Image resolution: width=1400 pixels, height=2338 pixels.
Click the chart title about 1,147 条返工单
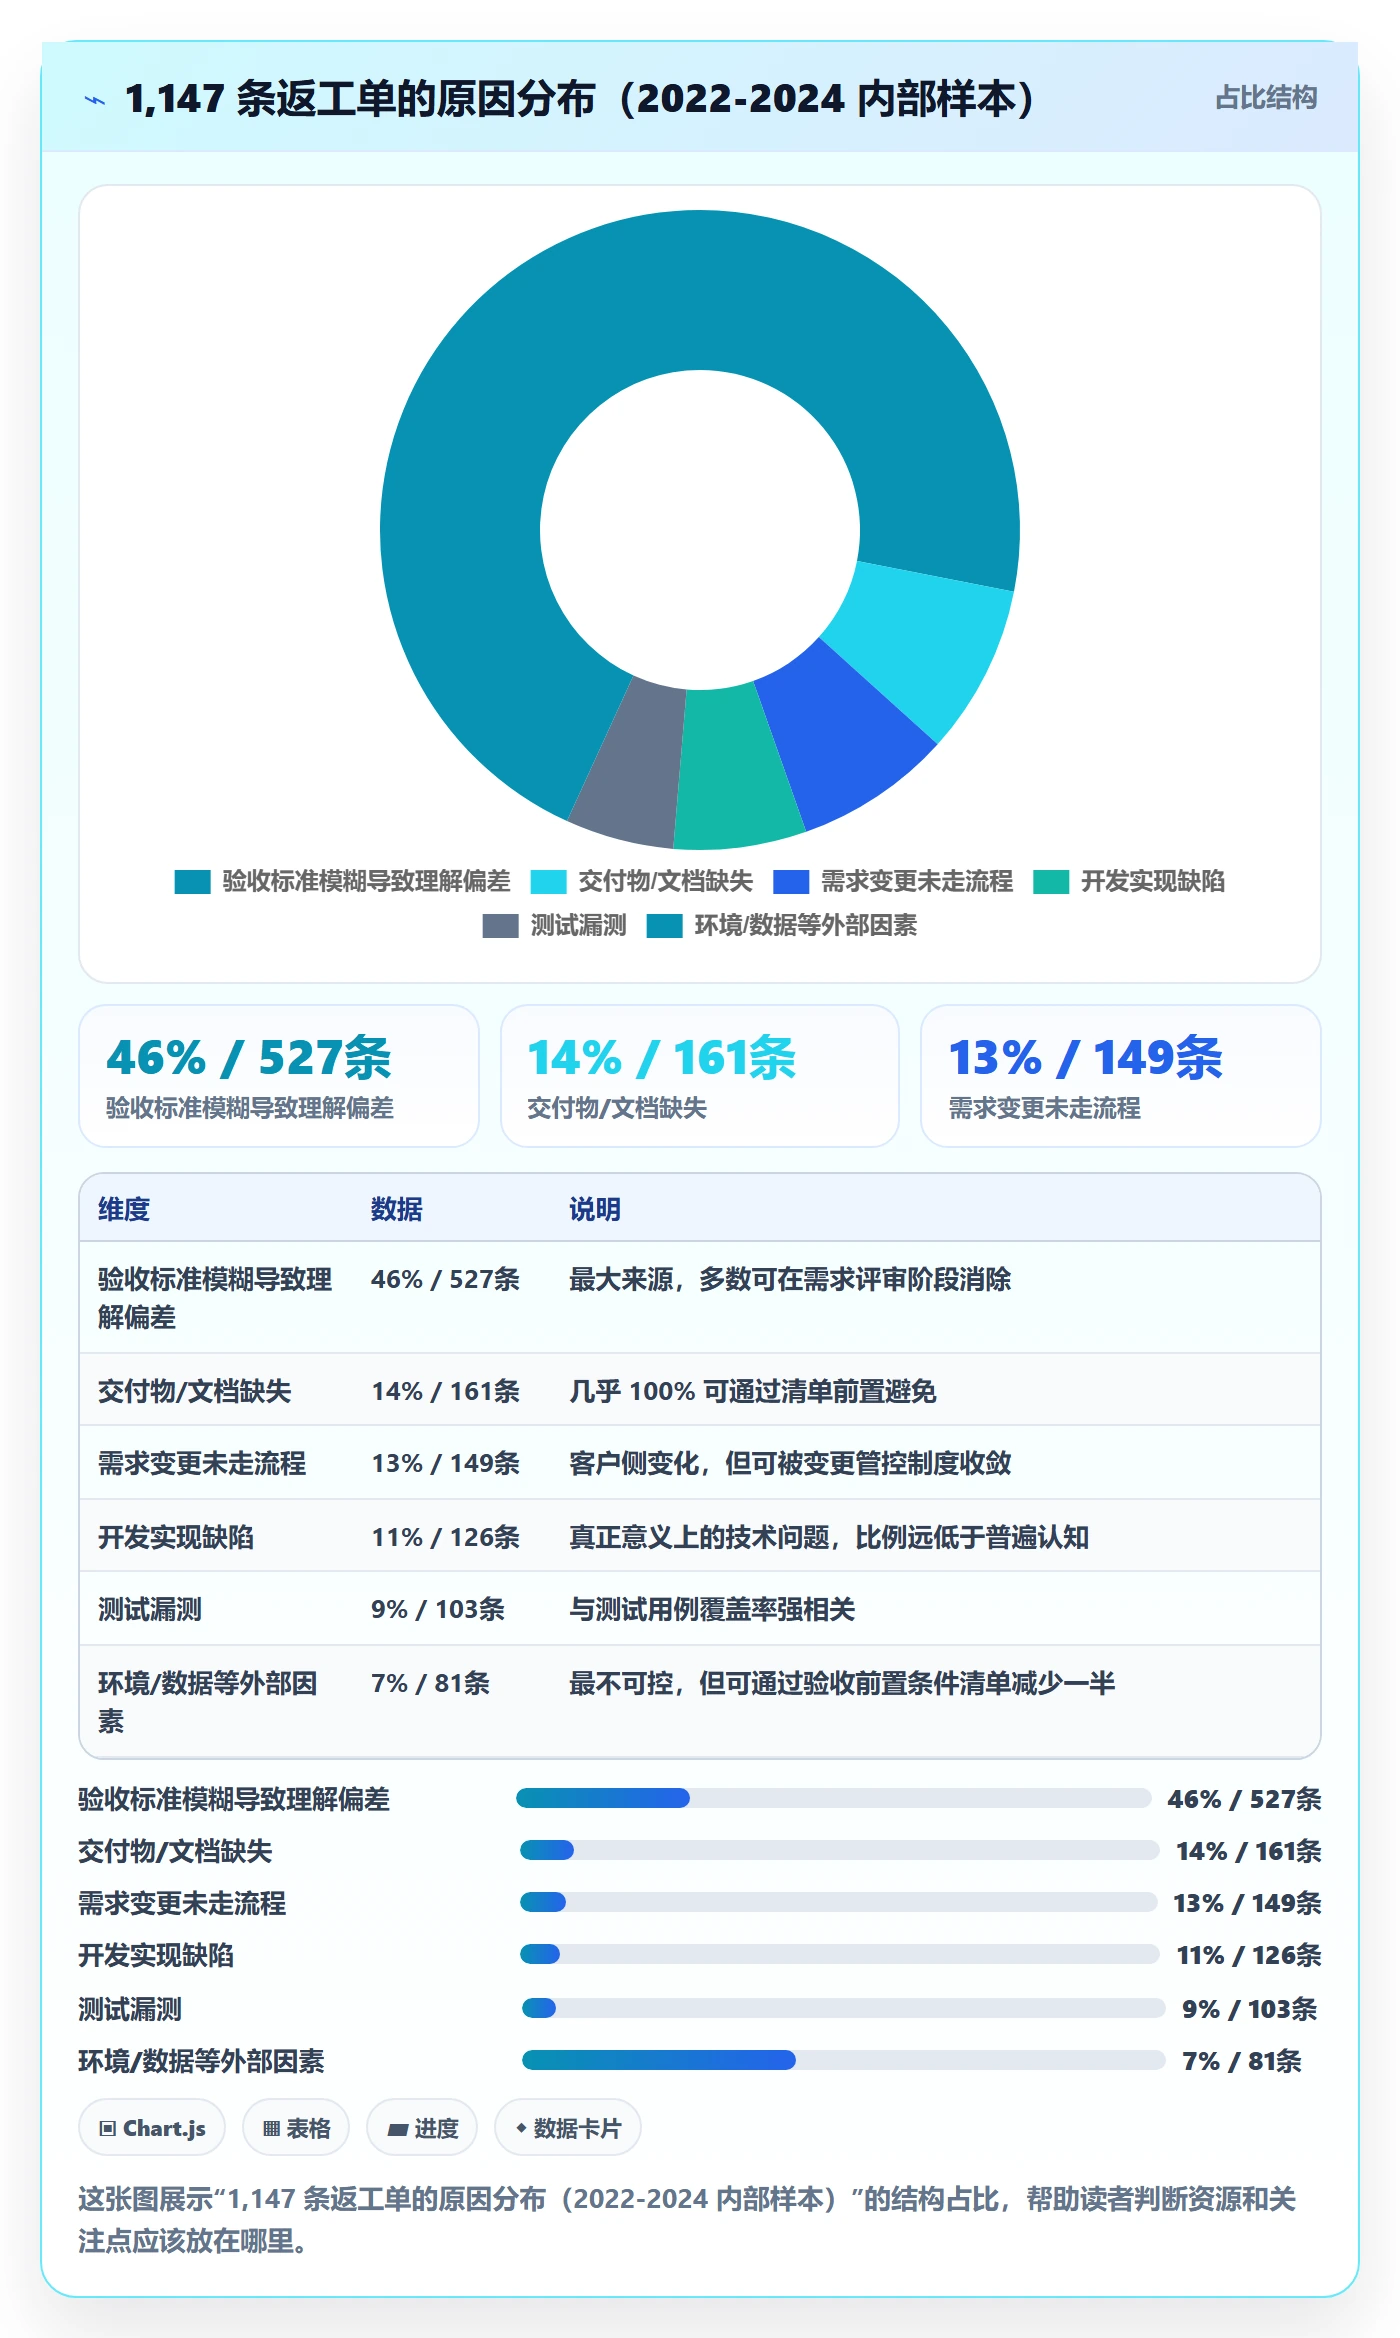coord(580,99)
